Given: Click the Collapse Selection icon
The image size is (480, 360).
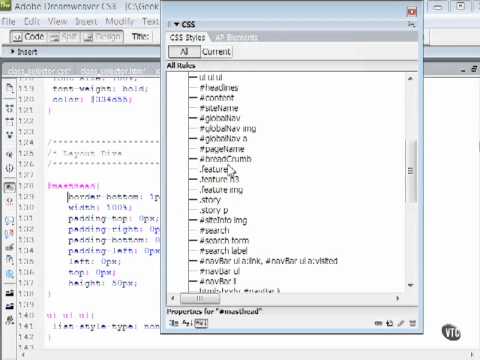Looking at the screenshot, I should [10, 122].
